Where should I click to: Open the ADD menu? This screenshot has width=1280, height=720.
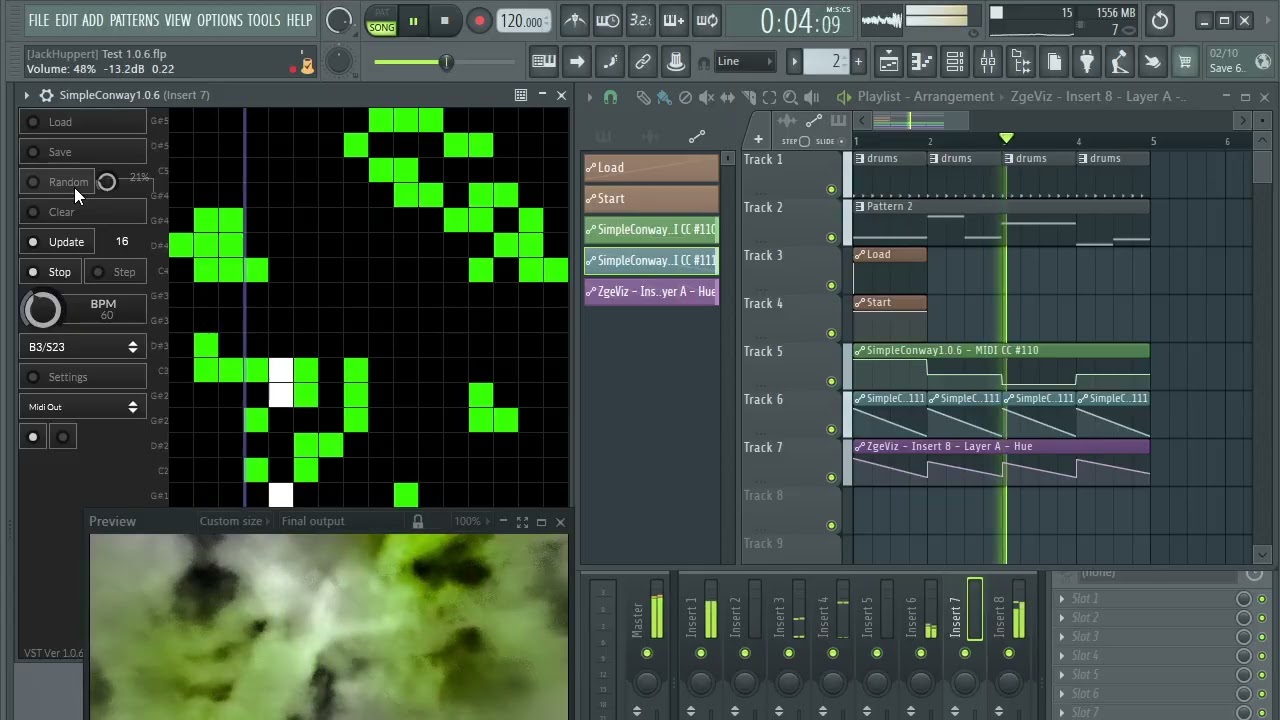pyautogui.click(x=93, y=20)
